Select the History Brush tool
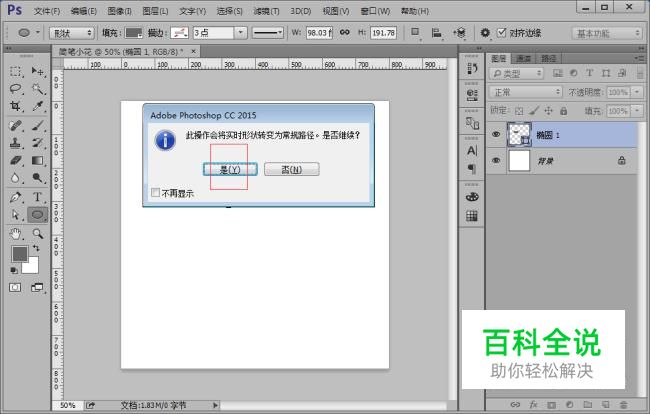The height and width of the screenshot is (414, 650). coord(38,143)
